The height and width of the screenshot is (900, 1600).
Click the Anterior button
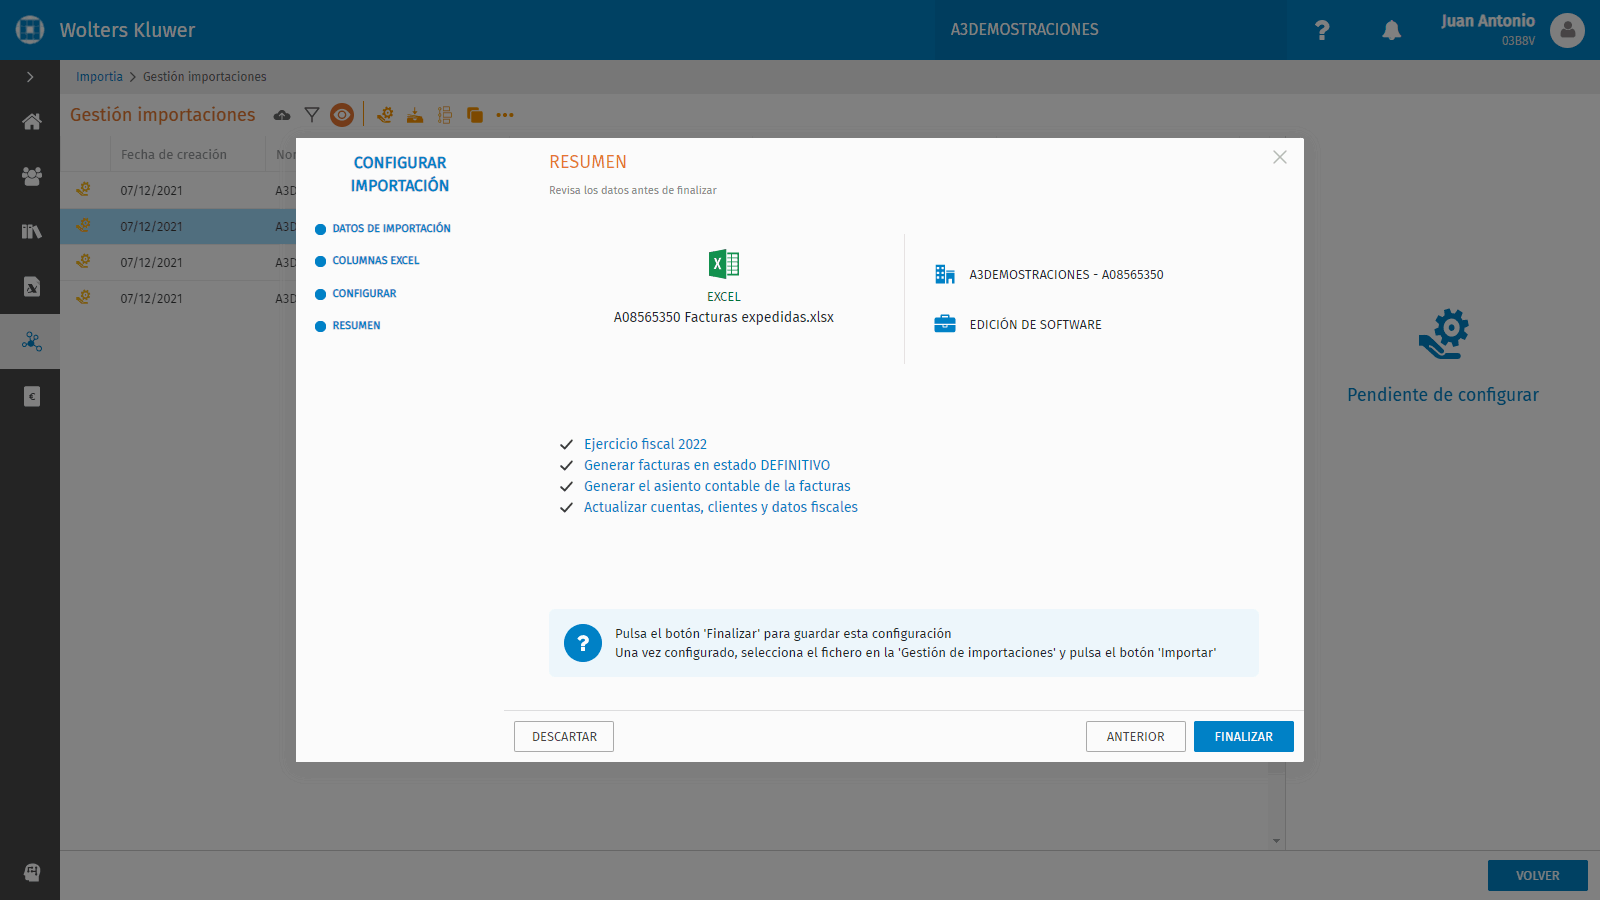(x=1136, y=737)
